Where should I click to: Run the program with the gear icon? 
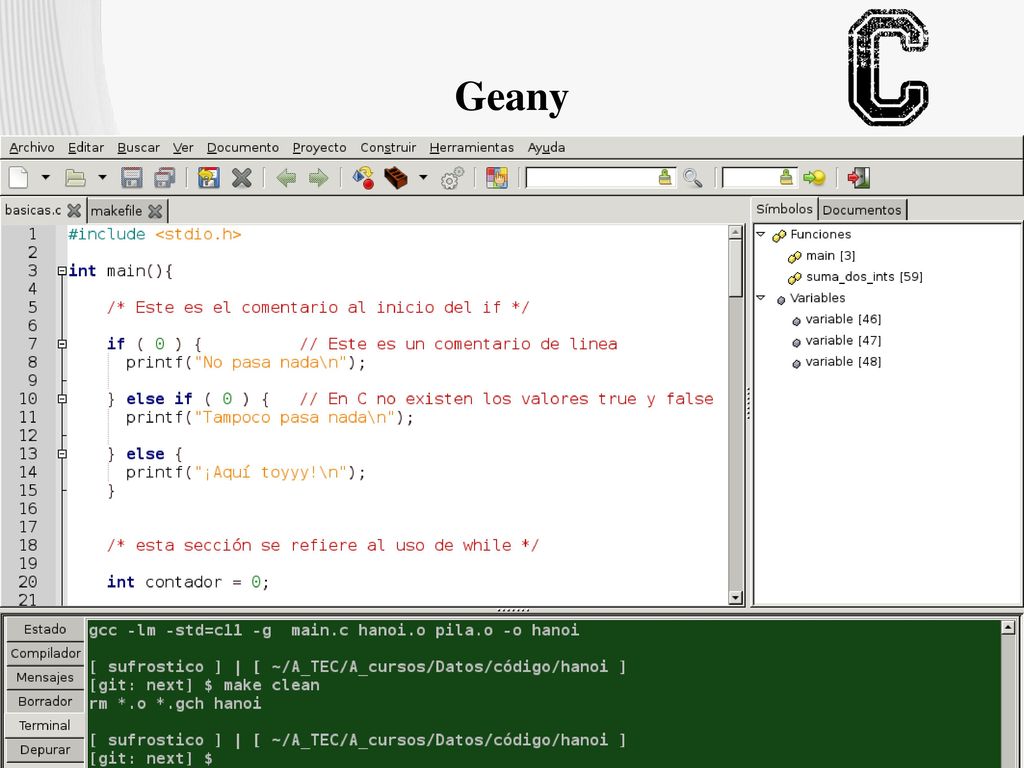(x=452, y=178)
